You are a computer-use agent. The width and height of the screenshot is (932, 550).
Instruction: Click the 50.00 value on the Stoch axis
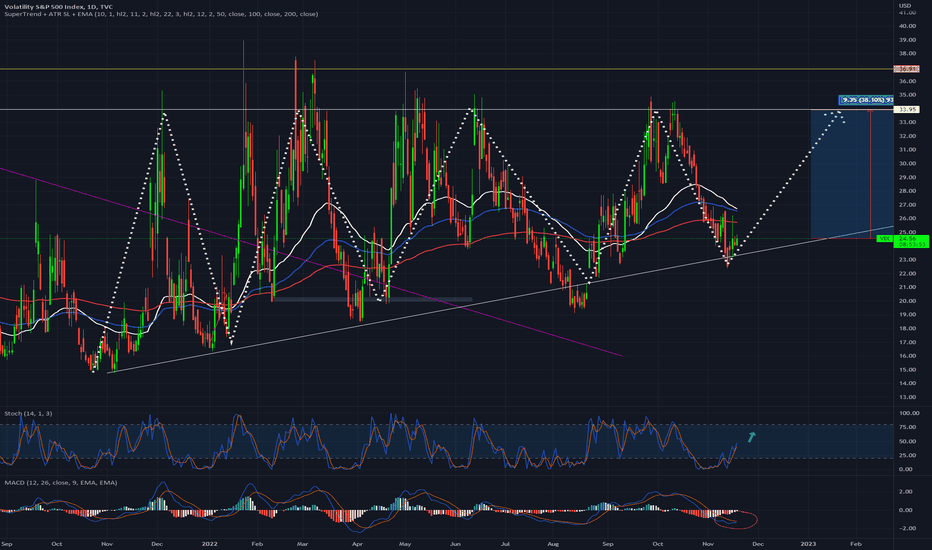click(907, 441)
